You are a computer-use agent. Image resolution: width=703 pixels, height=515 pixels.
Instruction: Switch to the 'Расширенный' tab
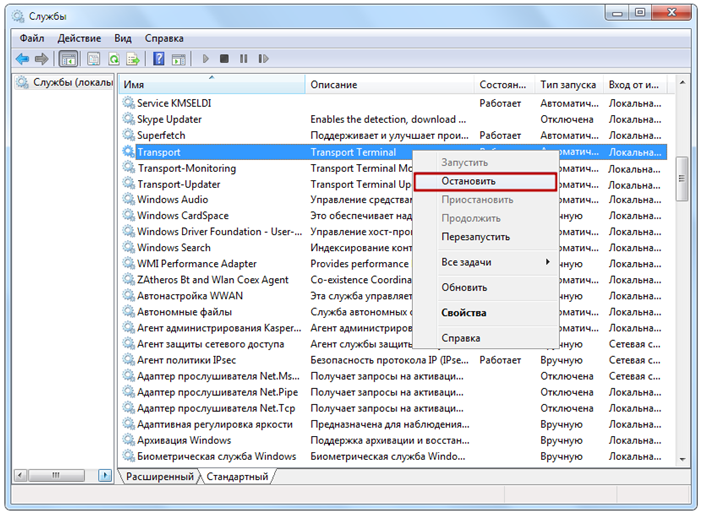(159, 477)
